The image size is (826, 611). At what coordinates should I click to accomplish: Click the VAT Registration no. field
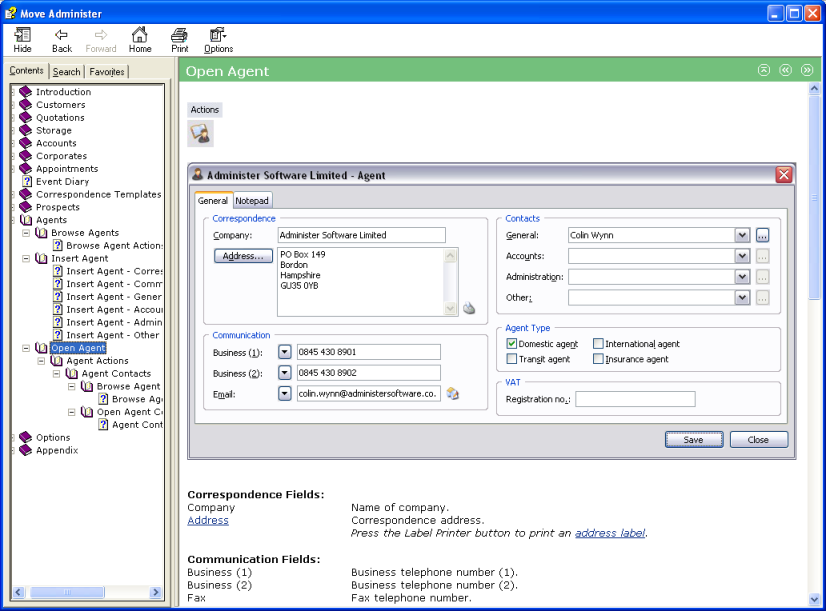click(x=635, y=399)
